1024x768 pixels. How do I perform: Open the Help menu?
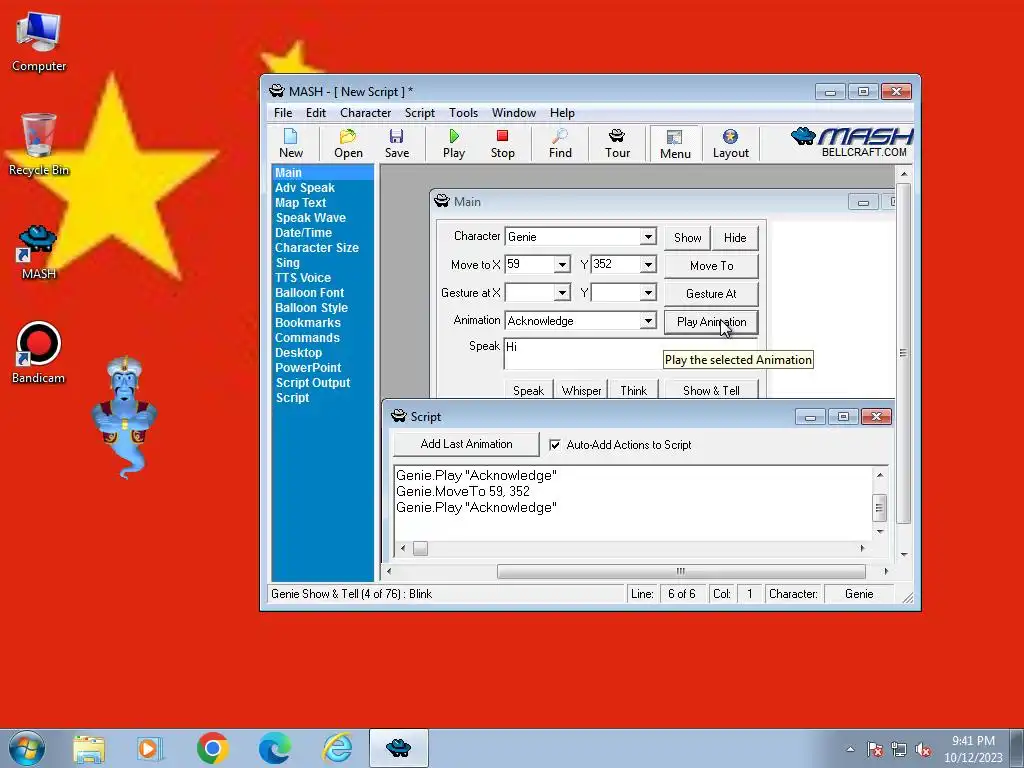click(x=562, y=113)
